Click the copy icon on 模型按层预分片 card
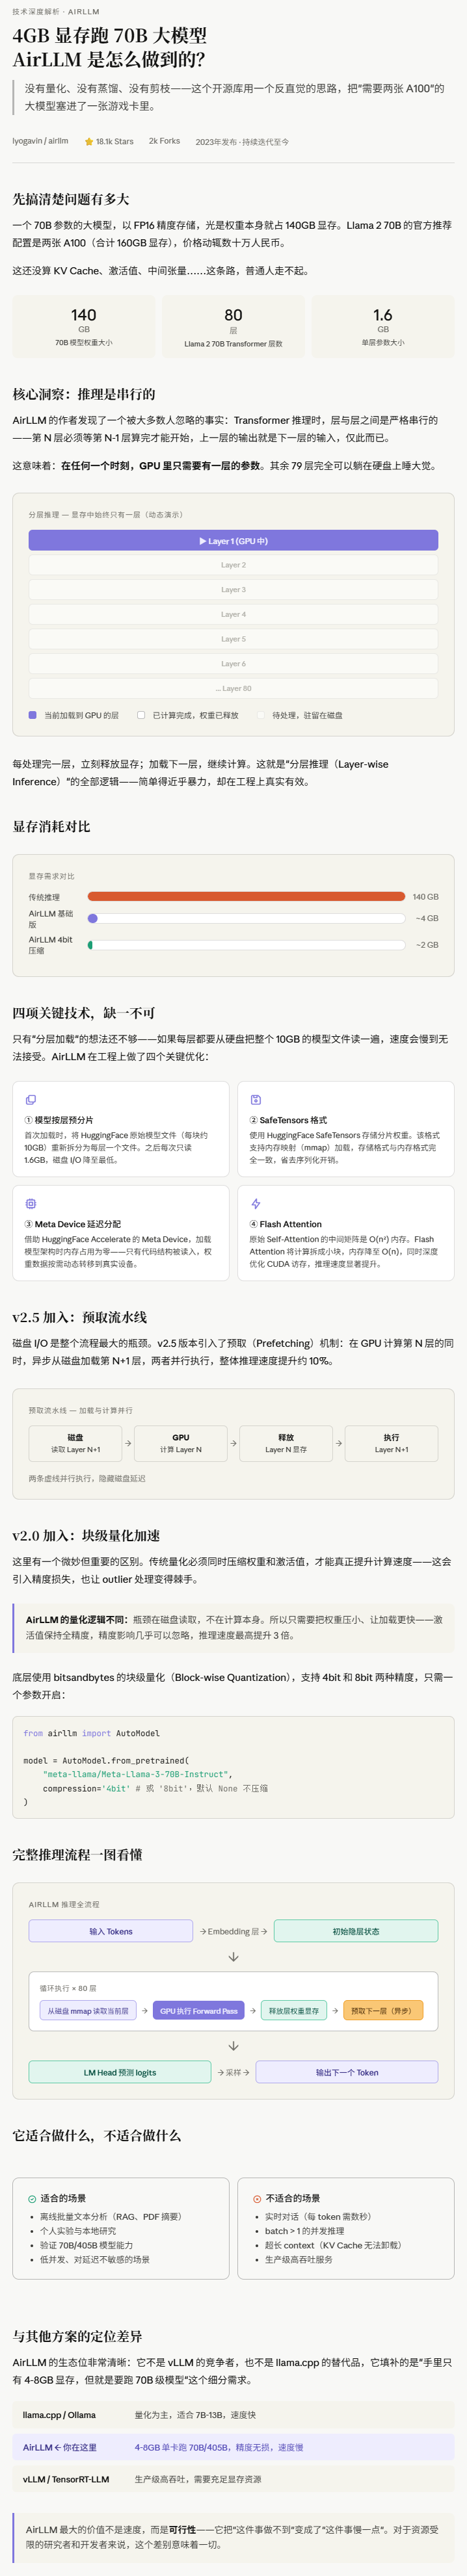Image resolution: width=467 pixels, height=2576 pixels. click(30, 1099)
